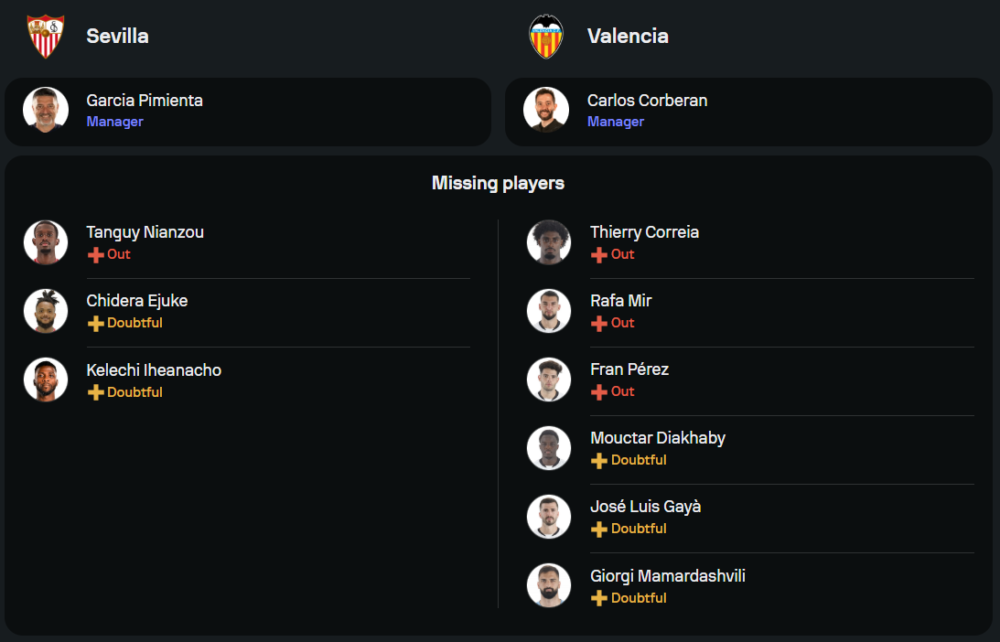Image resolution: width=1000 pixels, height=642 pixels.
Task: Click the Valencia club crest icon
Action: click(546, 36)
